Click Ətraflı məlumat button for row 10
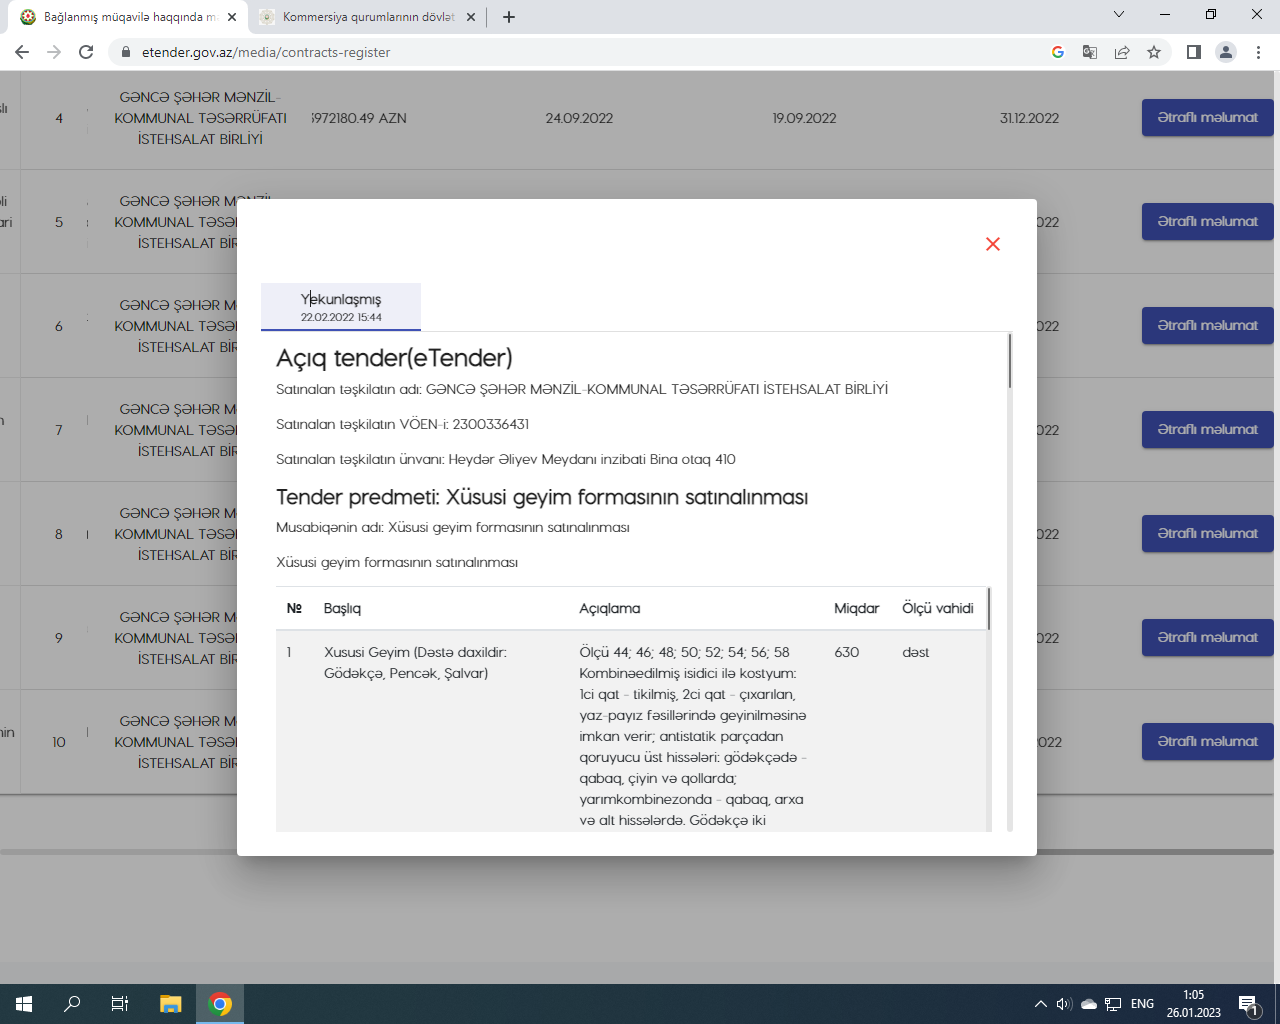 point(1207,742)
